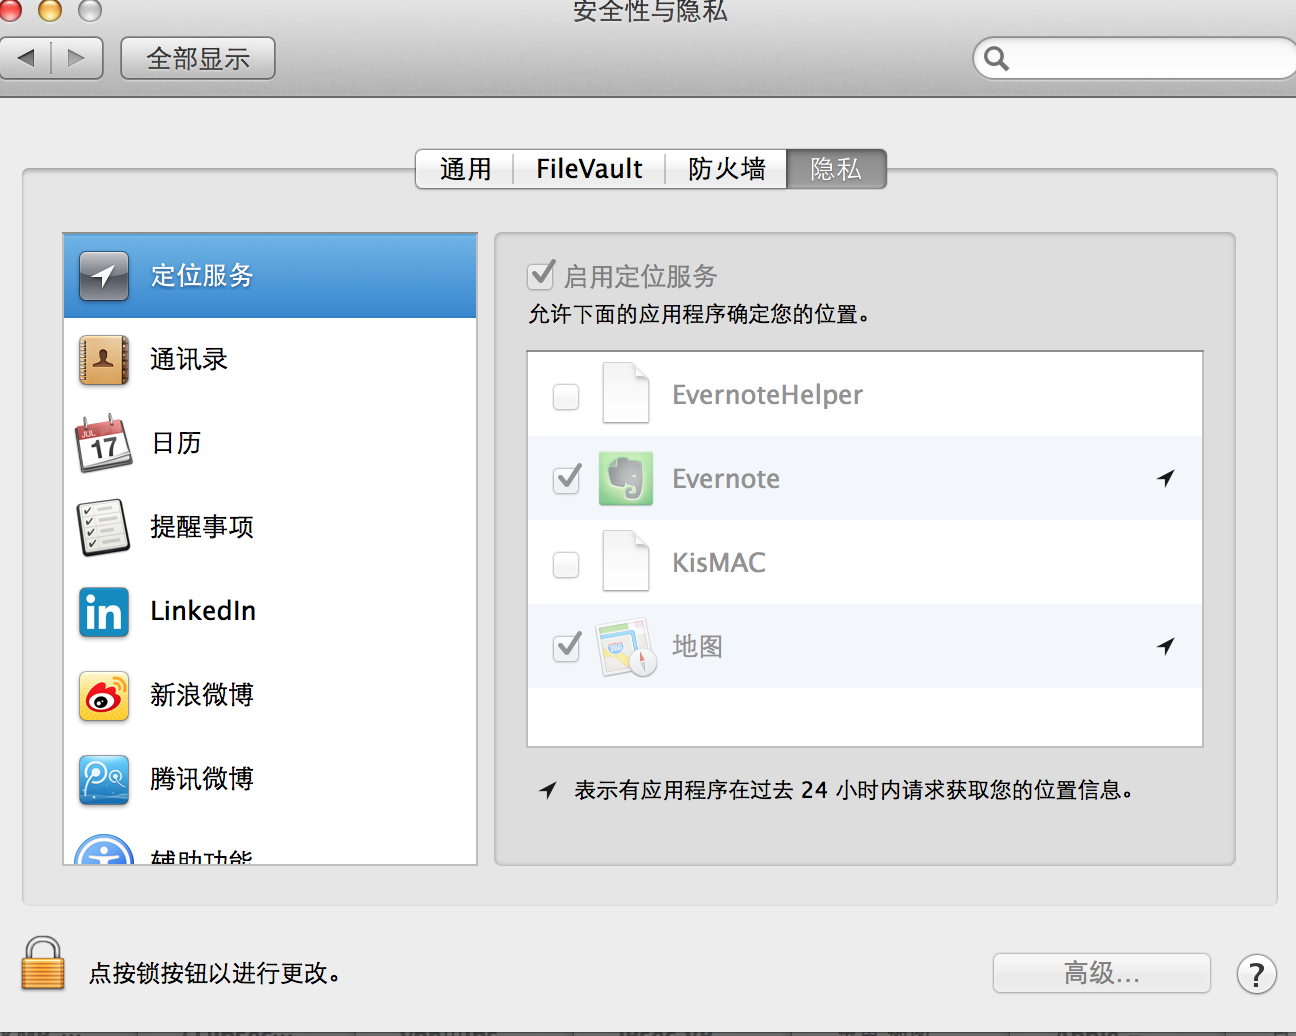The image size is (1296, 1036).
Task: Switch to the General (通用) tab
Action: 465,169
